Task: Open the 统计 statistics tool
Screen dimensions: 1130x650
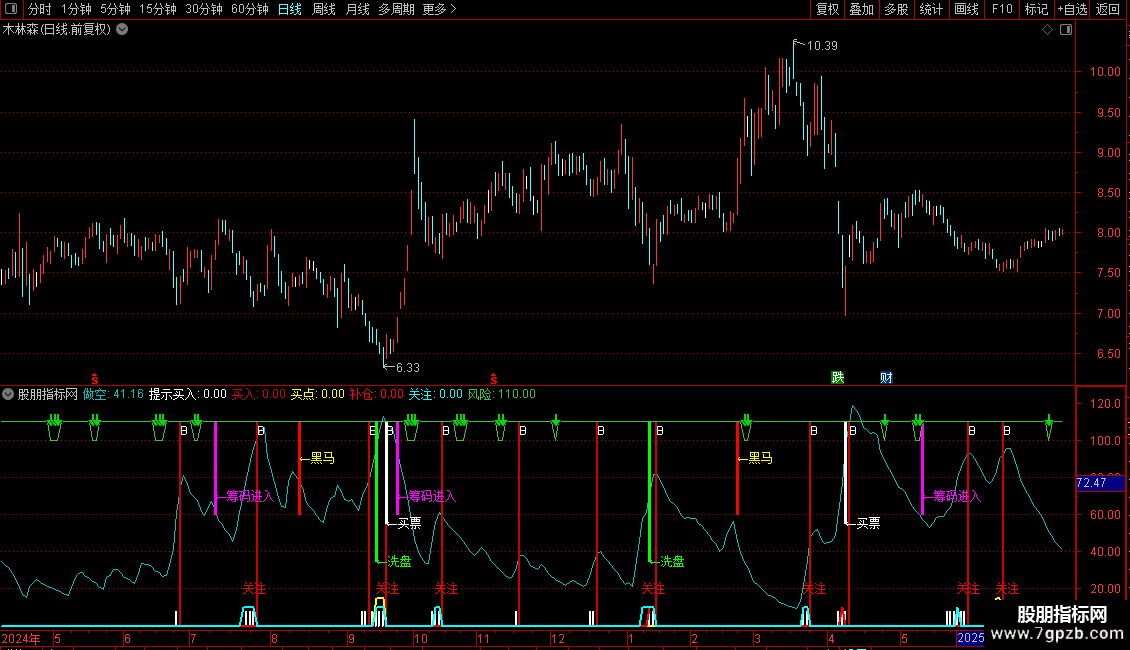Action: [931, 9]
